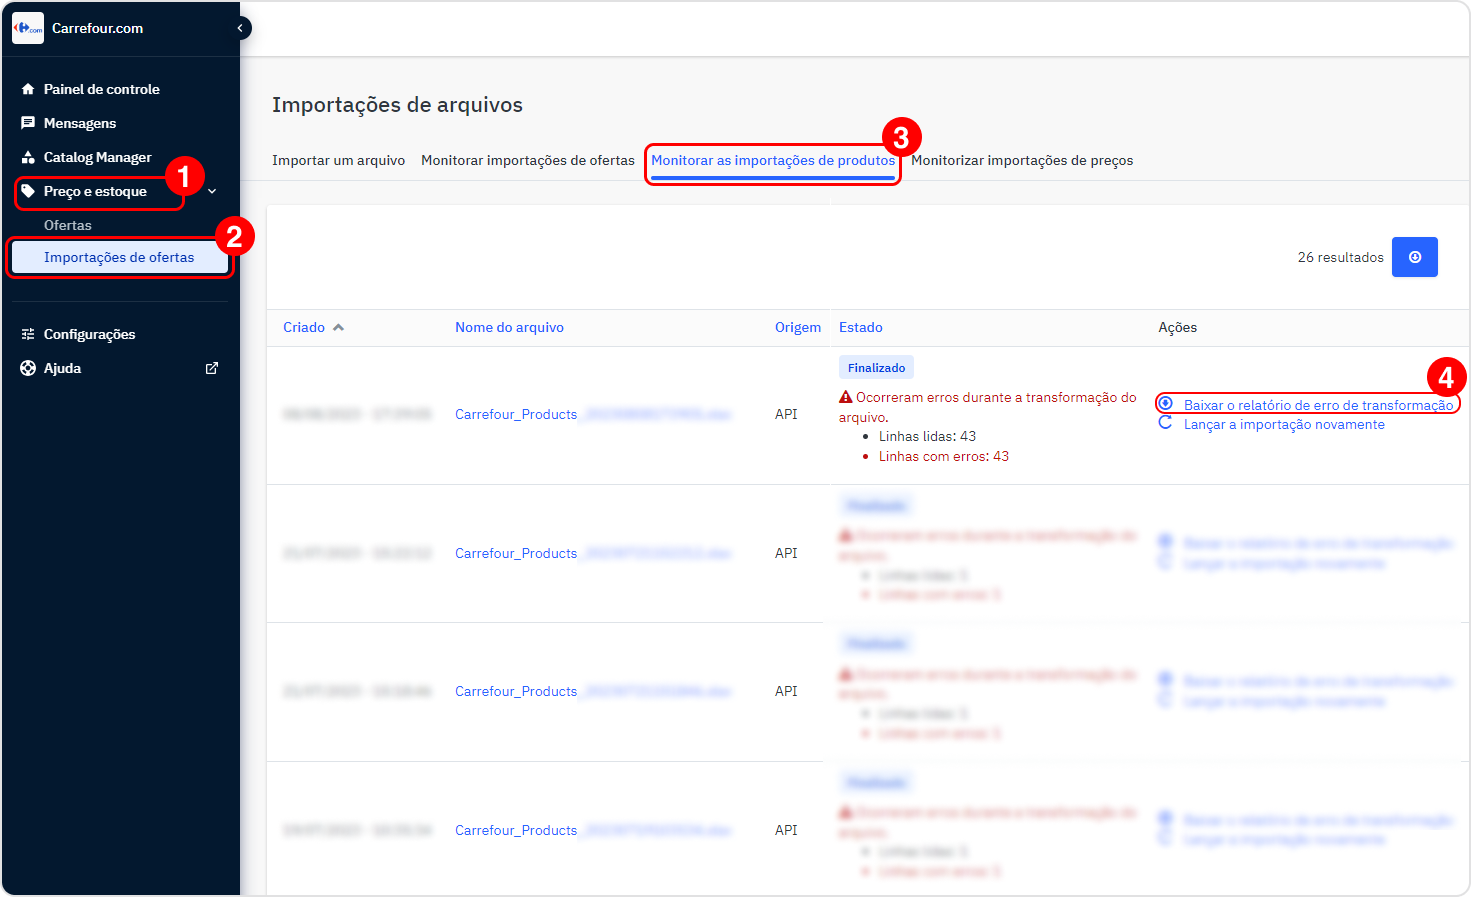This screenshot has width=1471, height=897.
Task: Switch to Monitorar importações de ofertas tab
Action: coord(528,160)
